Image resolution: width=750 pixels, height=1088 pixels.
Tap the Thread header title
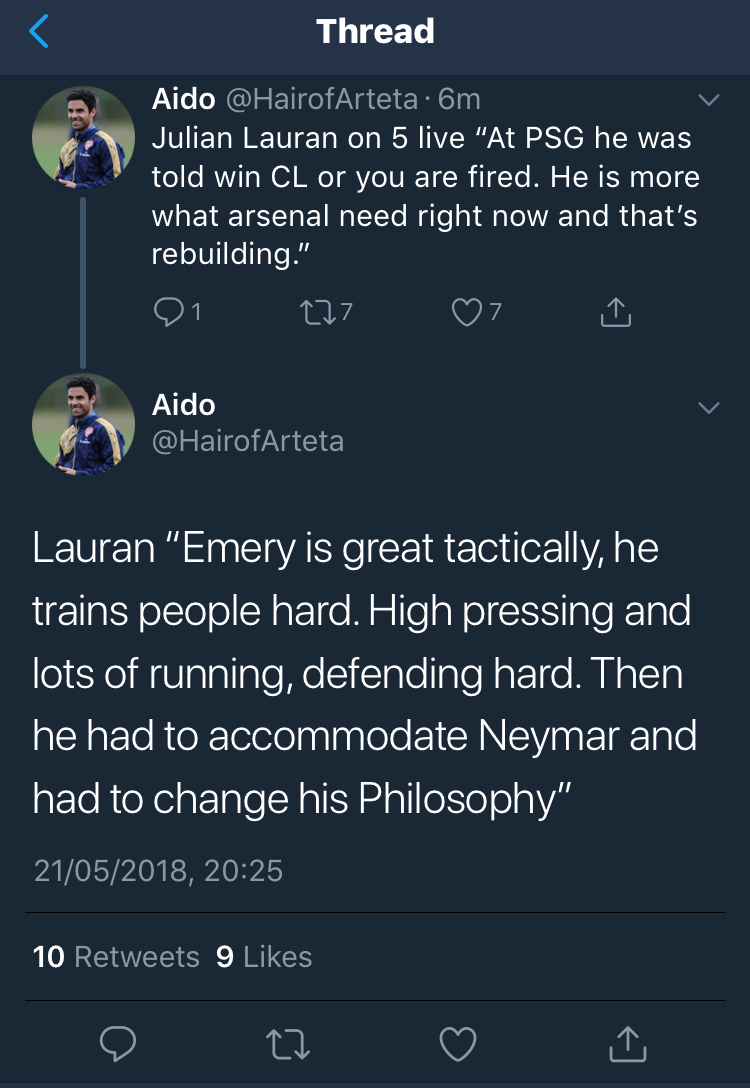coord(375,32)
